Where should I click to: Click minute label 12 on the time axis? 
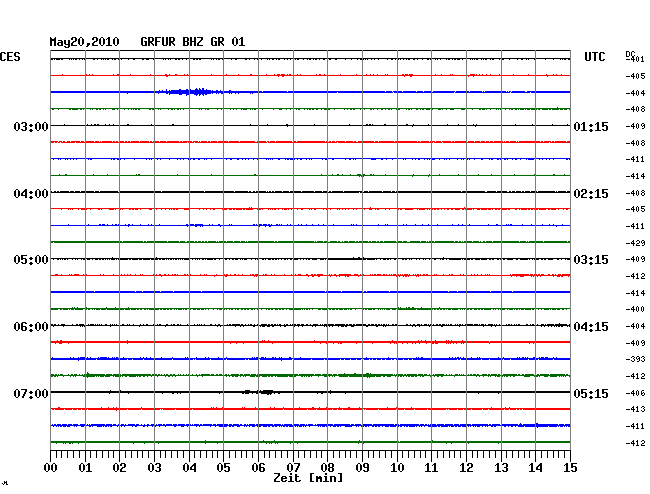(466, 468)
